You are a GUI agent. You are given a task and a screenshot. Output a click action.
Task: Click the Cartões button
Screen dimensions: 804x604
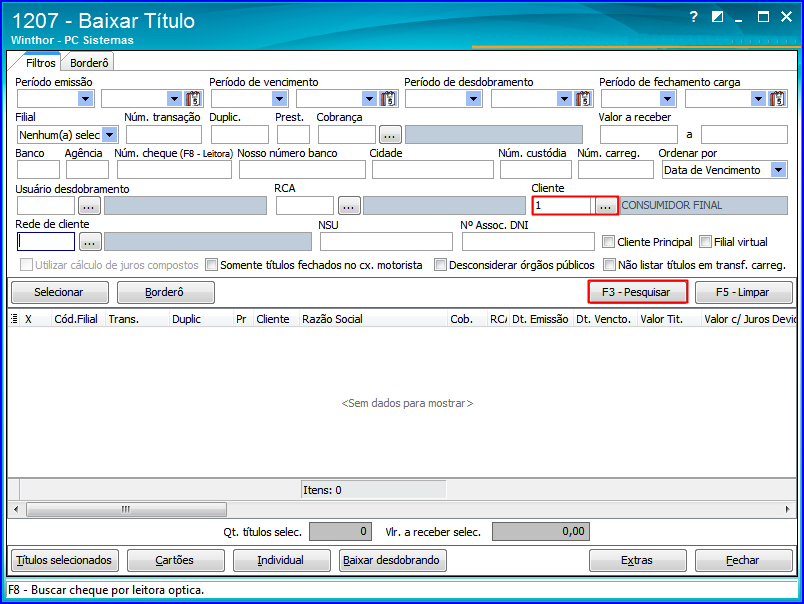(176, 560)
